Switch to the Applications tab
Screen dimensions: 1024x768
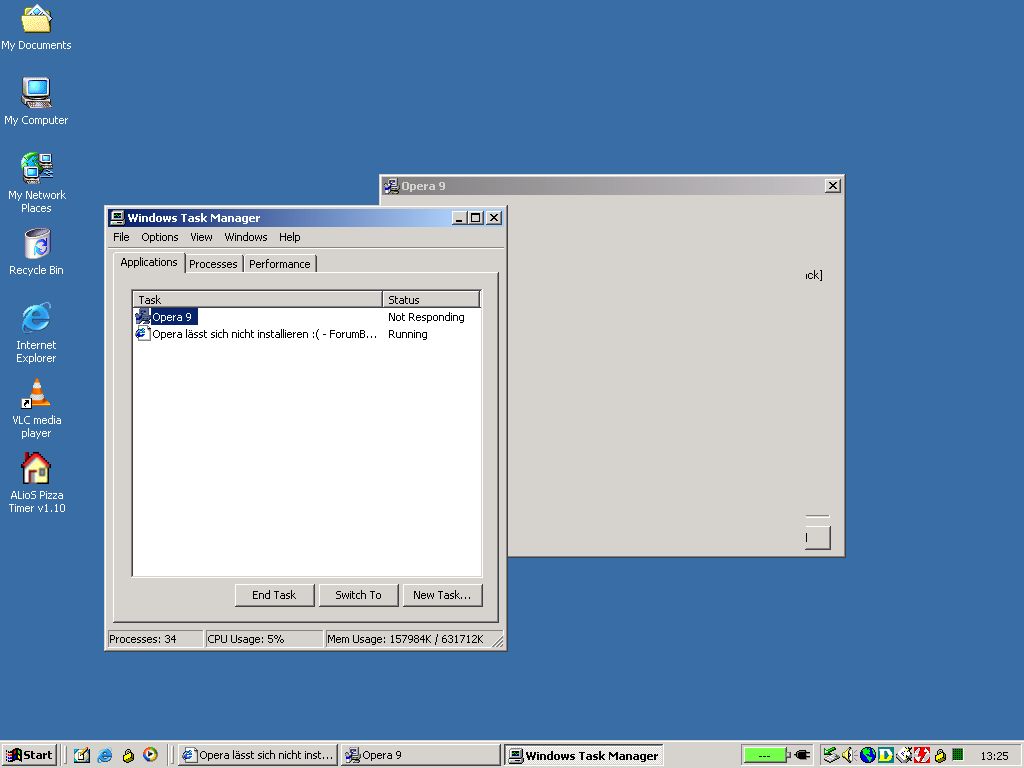click(x=149, y=262)
